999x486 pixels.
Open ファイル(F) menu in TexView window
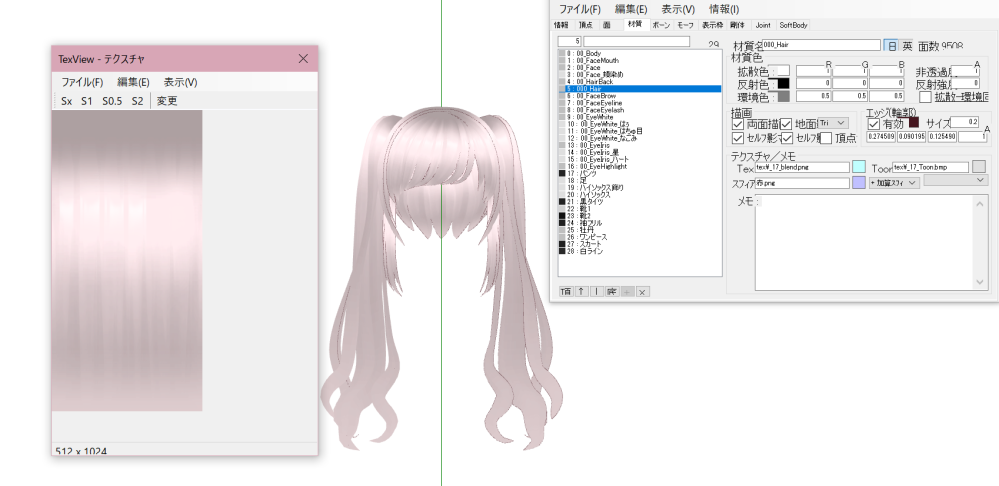[x=82, y=82]
